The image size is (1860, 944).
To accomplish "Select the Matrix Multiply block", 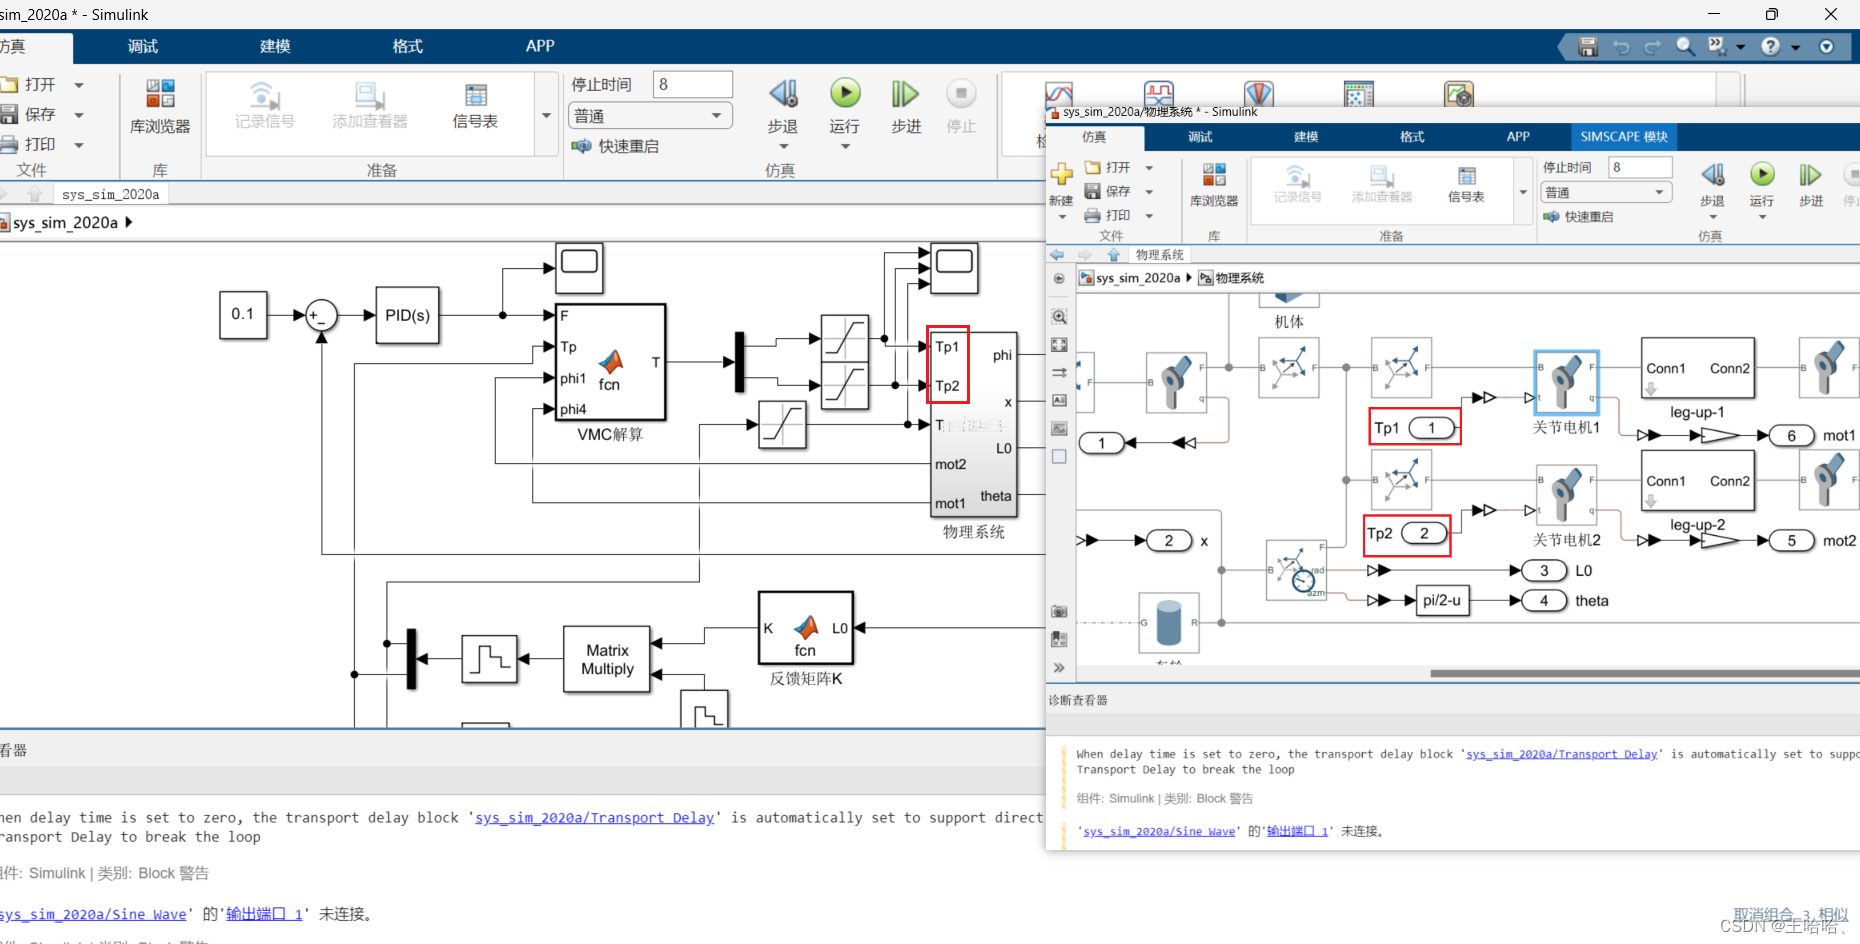I will (607, 660).
